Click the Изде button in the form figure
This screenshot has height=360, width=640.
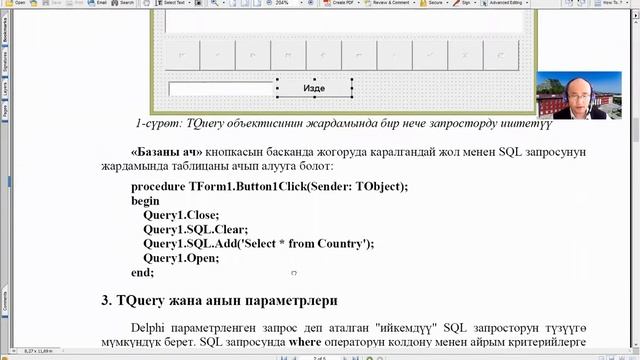click(314, 88)
